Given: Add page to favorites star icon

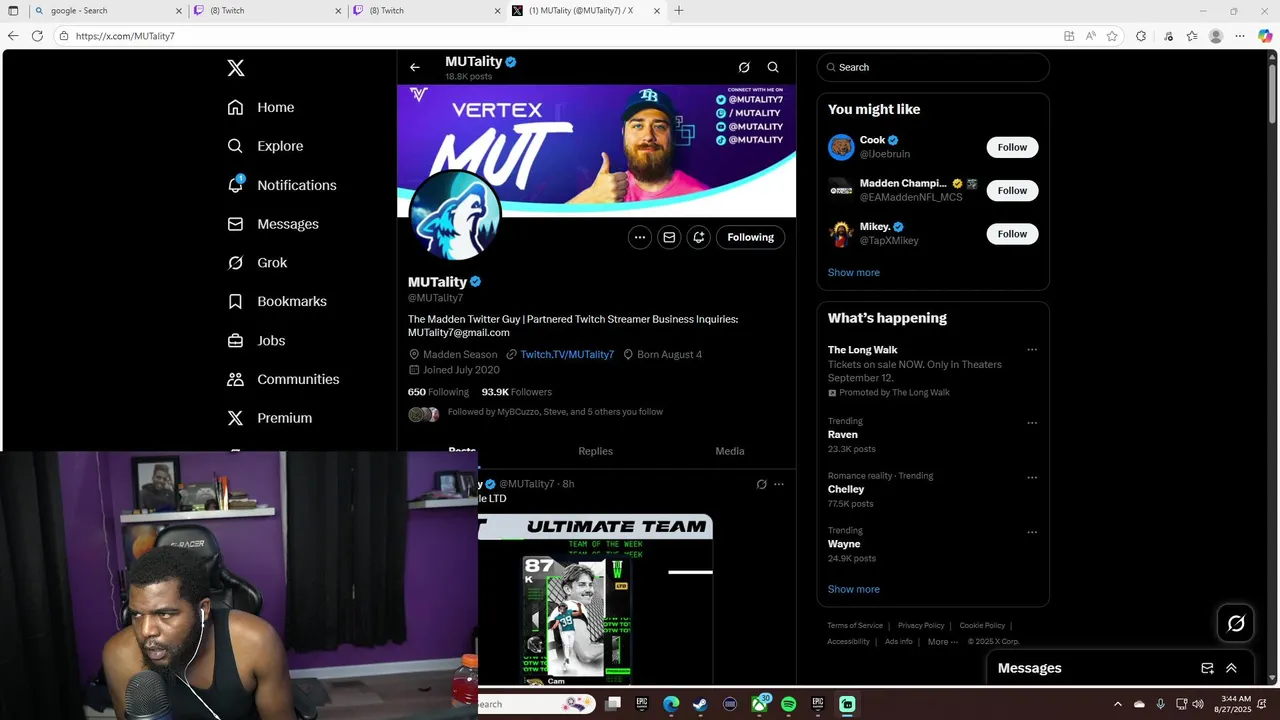Looking at the screenshot, I should [x=1112, y=36].
